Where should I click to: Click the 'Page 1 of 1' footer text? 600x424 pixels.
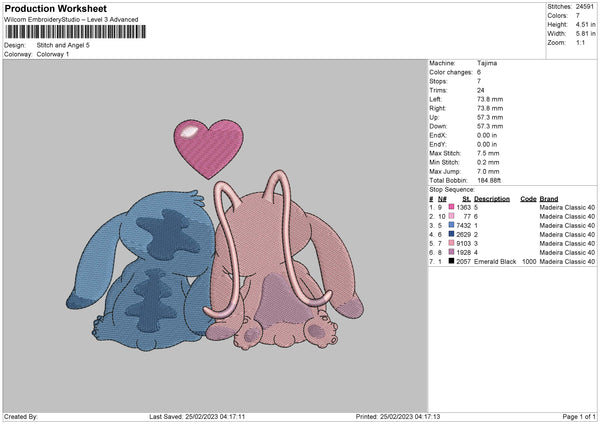pyautogui.click(x=579, y=417)
